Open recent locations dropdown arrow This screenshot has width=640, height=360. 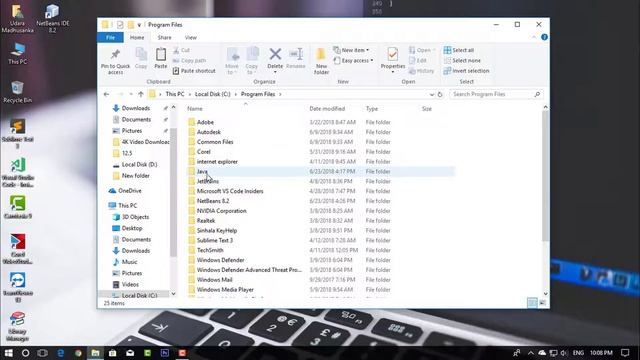[x=131, y=94]
